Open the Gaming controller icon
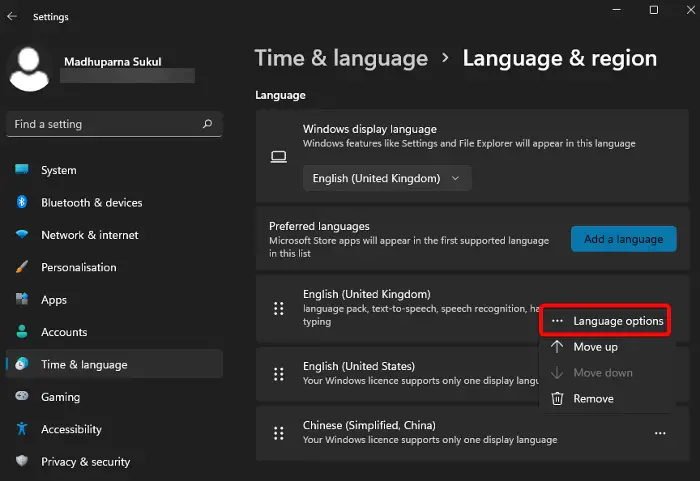 pyautogui.click(x=21, y=396)
